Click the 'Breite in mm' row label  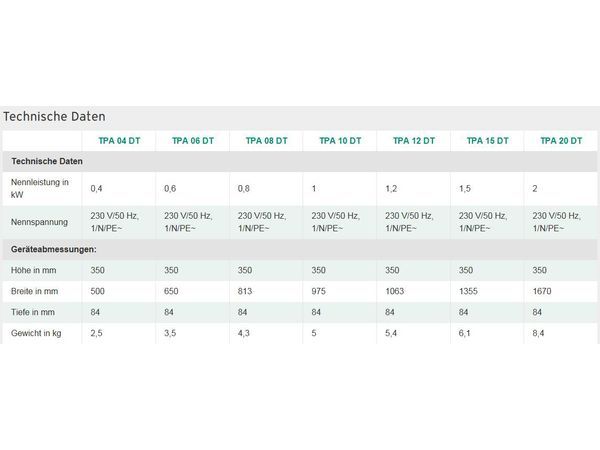(x=34, y=291)
